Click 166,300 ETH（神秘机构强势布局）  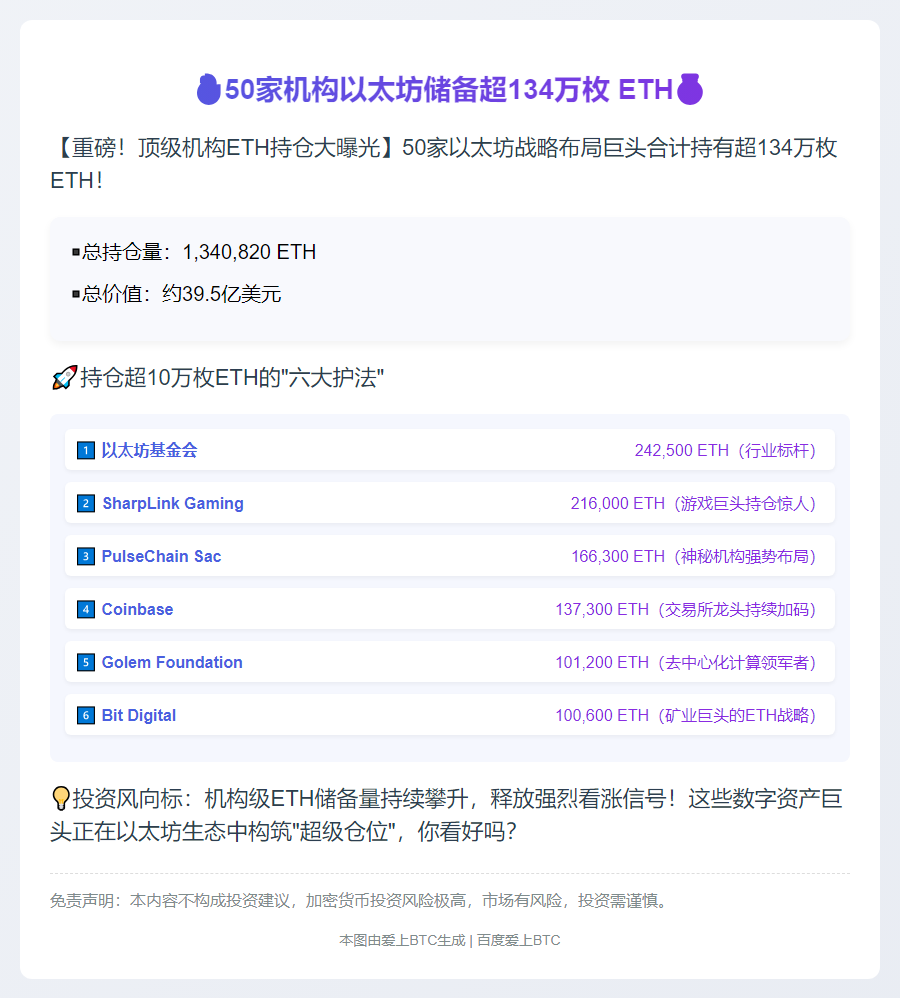click(693, 556)
